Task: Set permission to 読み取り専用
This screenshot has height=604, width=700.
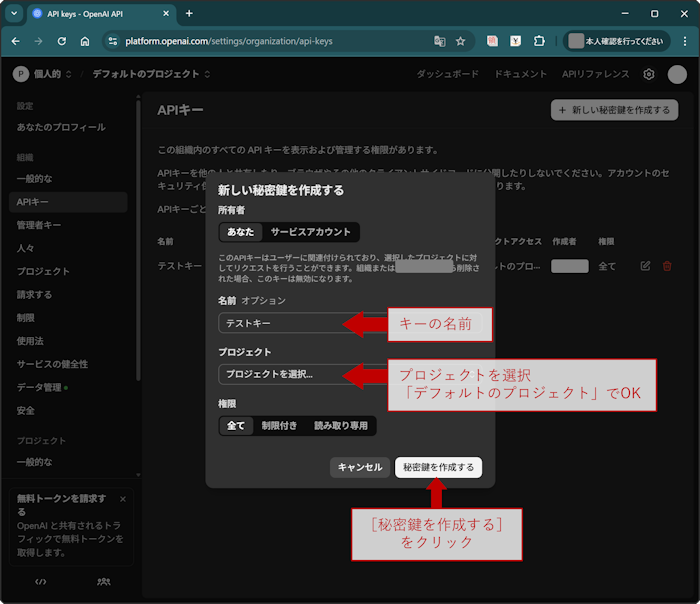Action: click(342, 426)
